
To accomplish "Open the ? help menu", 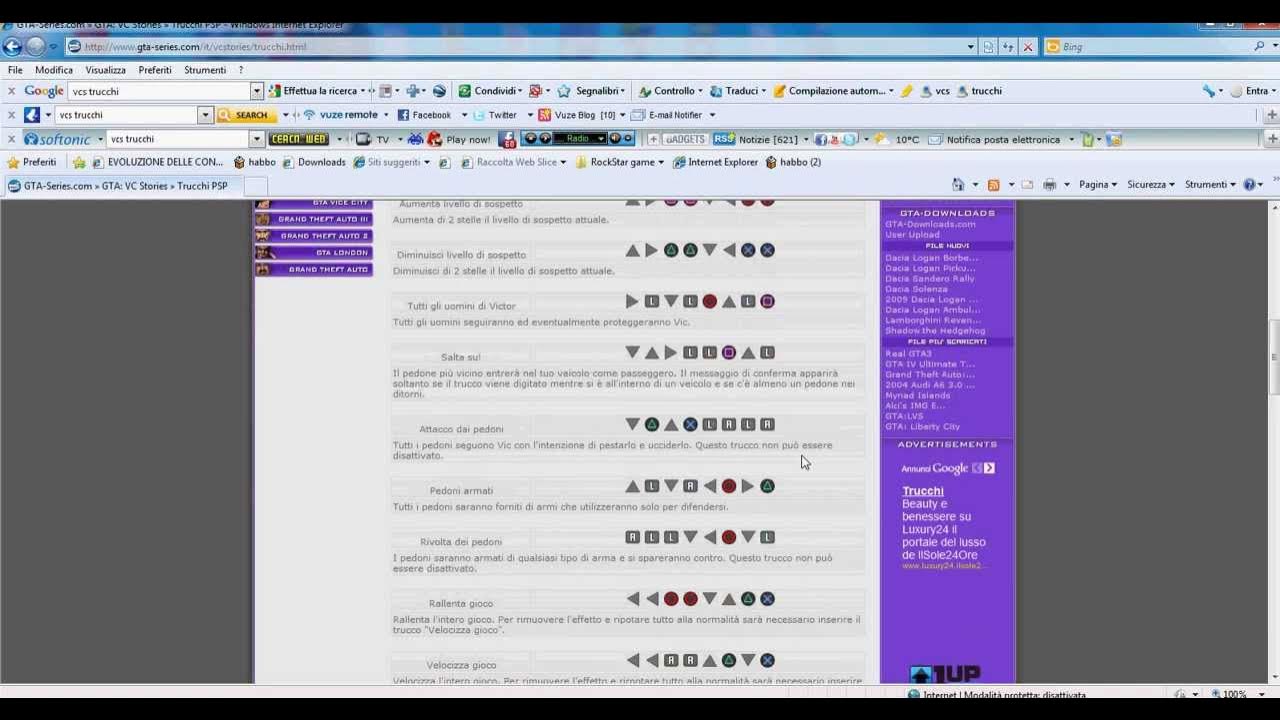I will [241, 70].
